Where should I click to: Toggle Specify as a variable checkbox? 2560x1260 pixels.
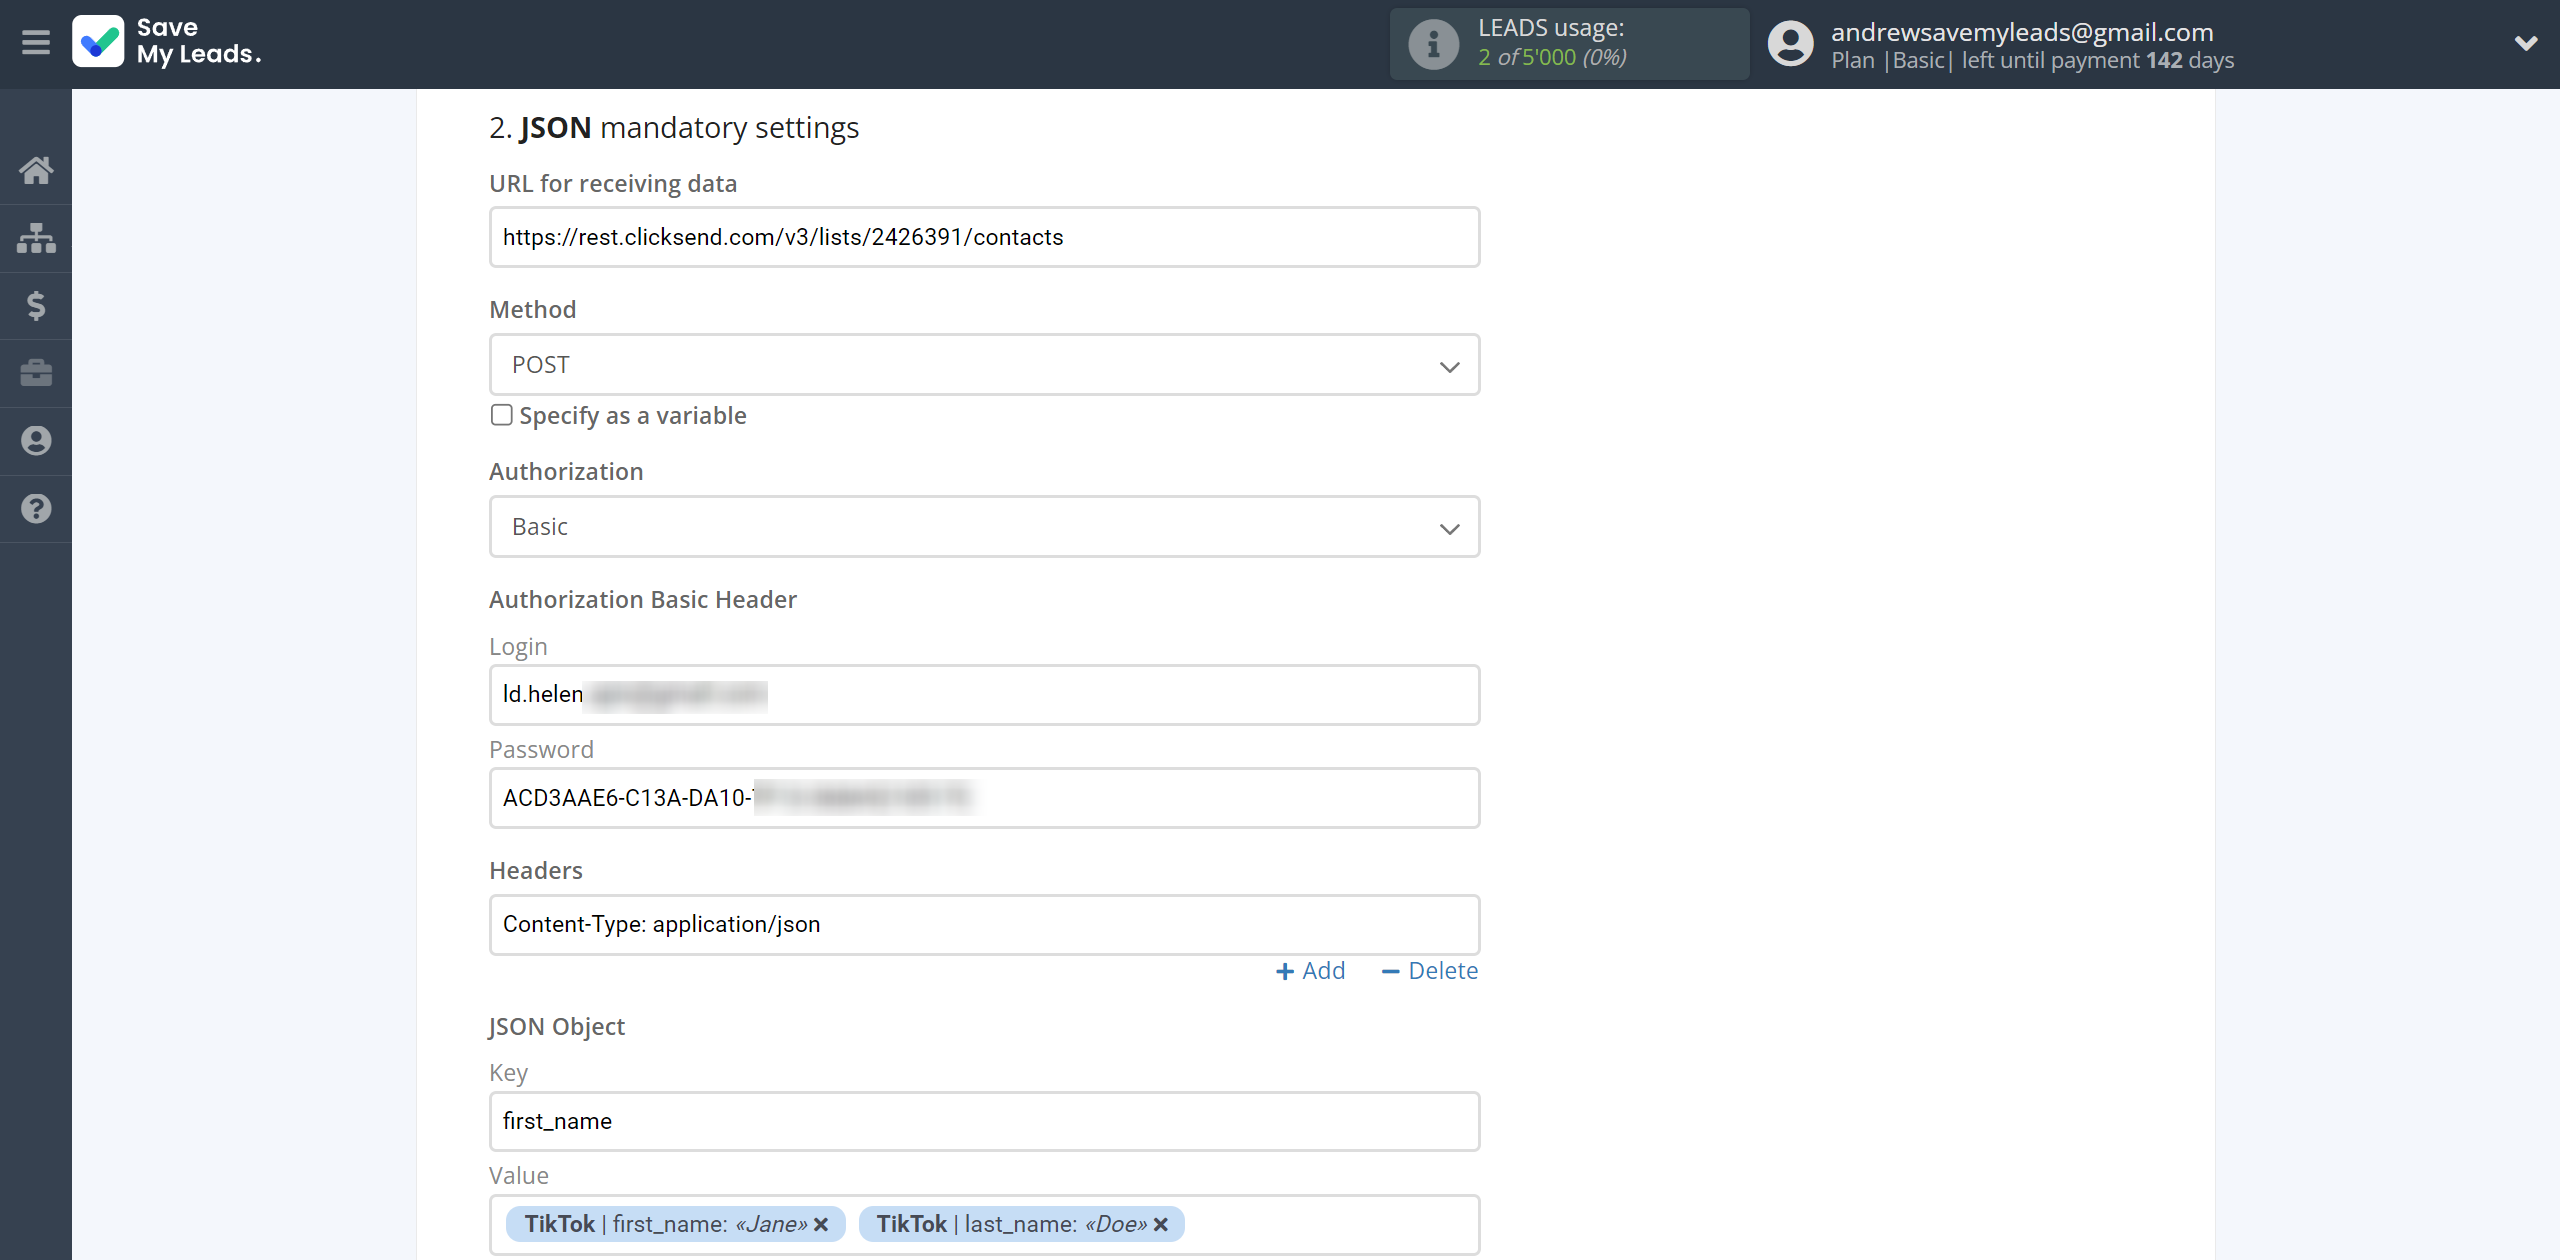(x=502, y=415)
